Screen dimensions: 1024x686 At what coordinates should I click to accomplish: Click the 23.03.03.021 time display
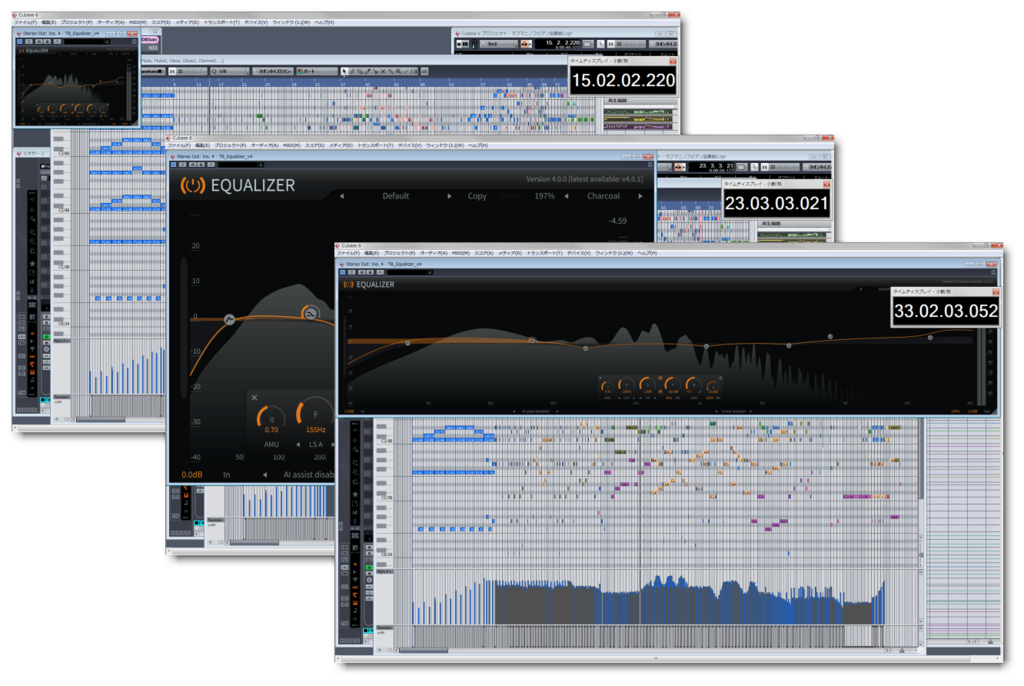click(776, 203)
